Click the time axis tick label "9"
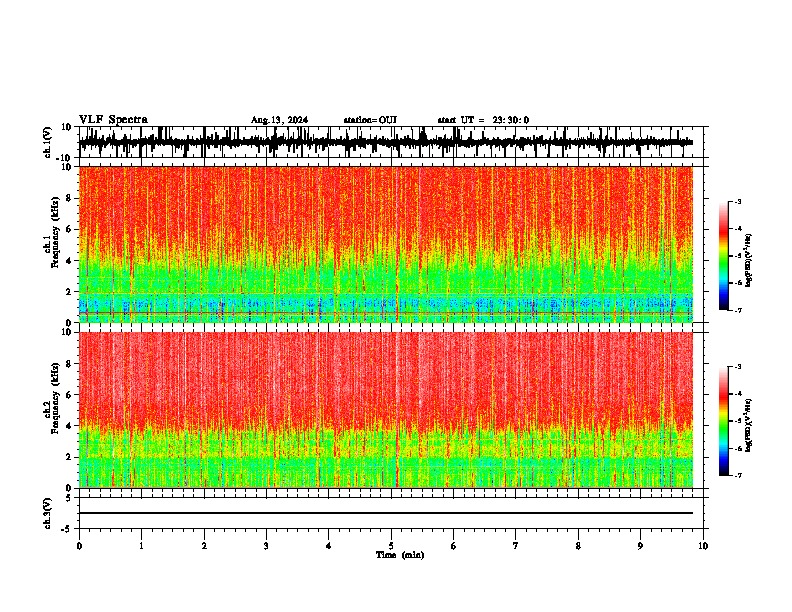 point(640,546)
